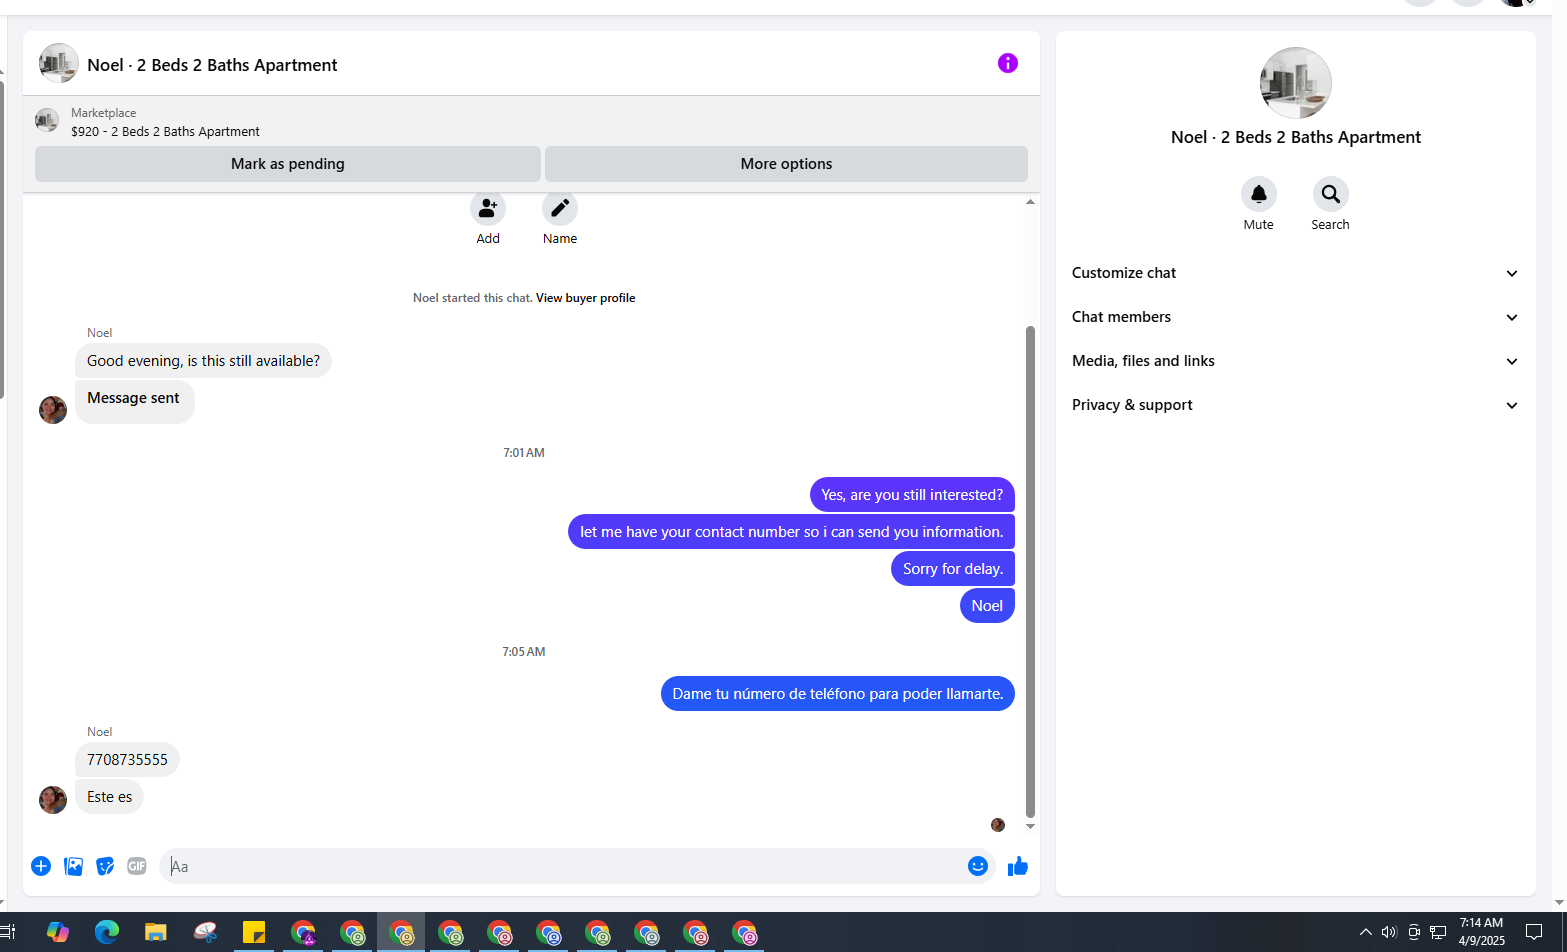Click the $920 - 2 Beds 2 Baths Apartment listing text
Screen dimensions: 1567x952
[165, 132]
